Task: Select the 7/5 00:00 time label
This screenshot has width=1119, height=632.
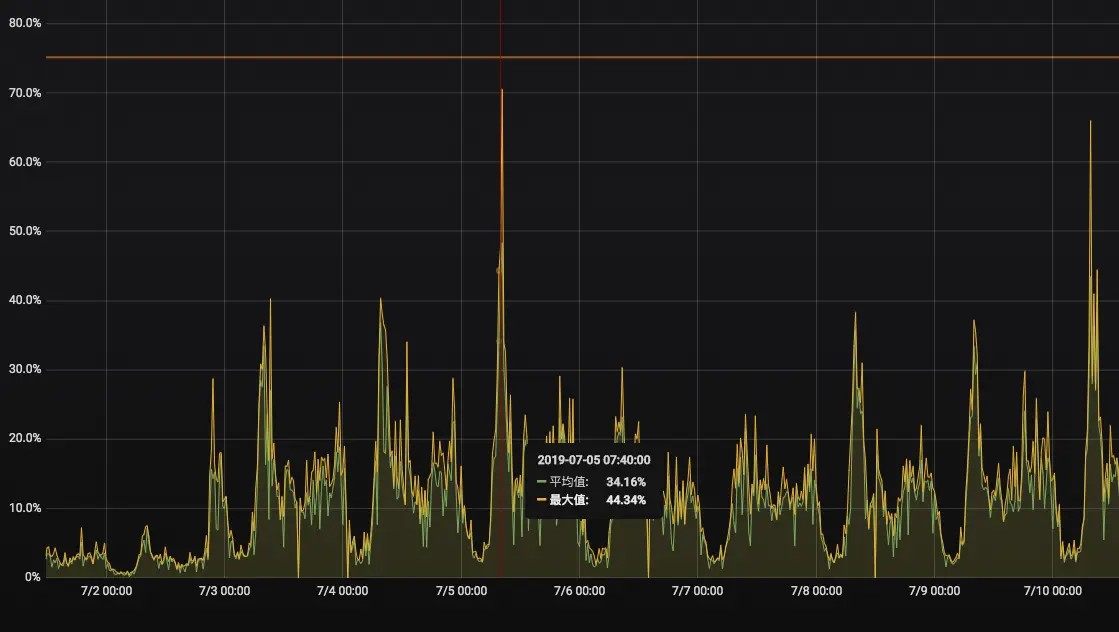Action: tap(461, 591)
